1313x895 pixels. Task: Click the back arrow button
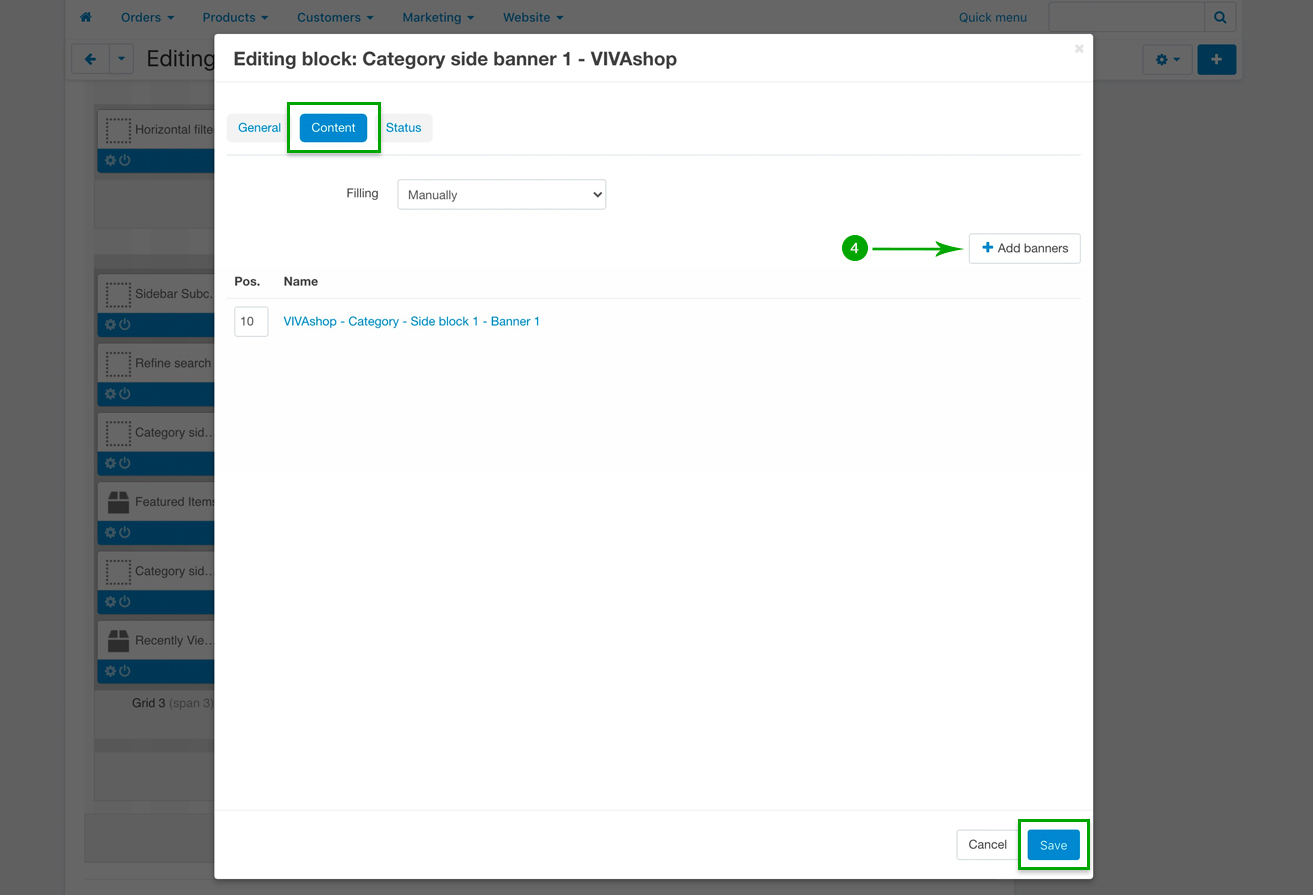(90, 60)
